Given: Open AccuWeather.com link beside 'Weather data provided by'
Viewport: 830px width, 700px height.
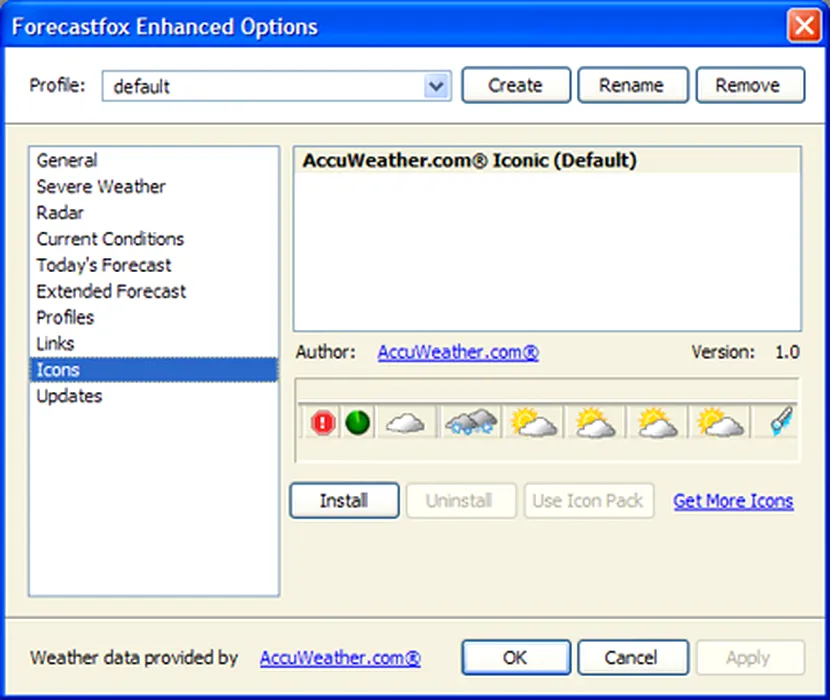Looking at the screenshot, I should tap(340, 658).
